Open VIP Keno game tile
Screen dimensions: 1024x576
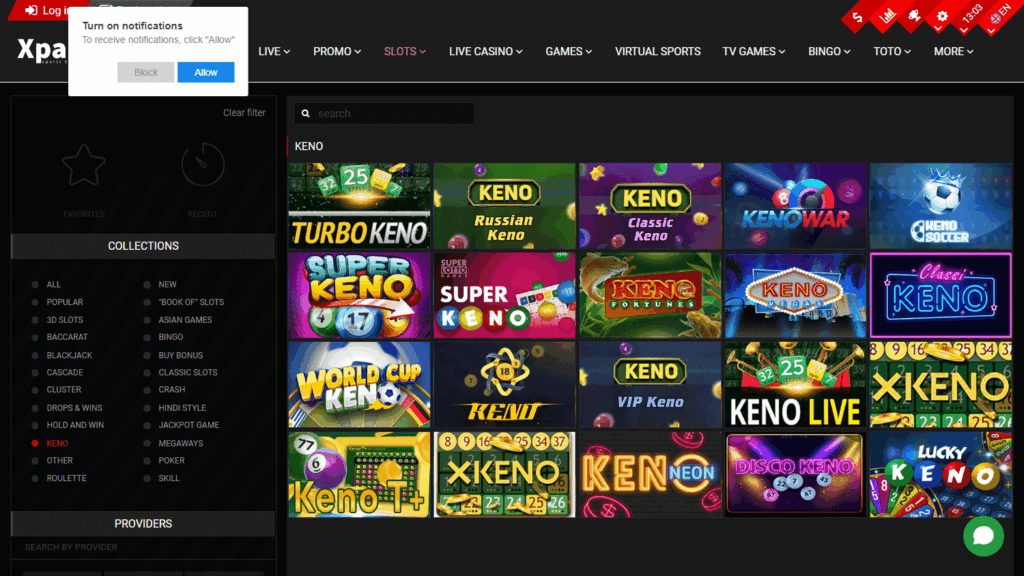(650, 385)
